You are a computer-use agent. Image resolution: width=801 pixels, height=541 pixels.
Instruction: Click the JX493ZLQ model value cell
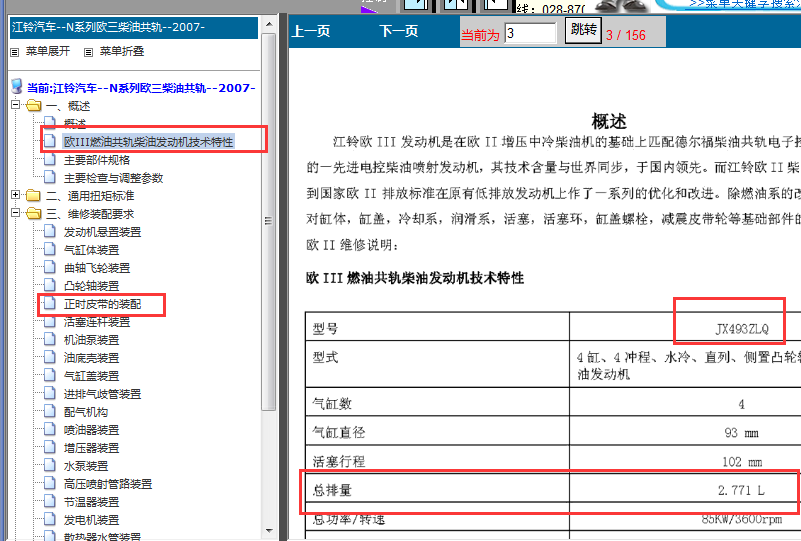[742, 328]
